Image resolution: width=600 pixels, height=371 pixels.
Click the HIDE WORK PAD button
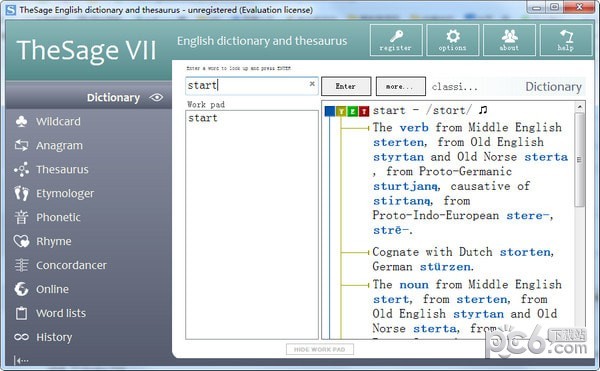pyautogui.click(x=320, y=349)
